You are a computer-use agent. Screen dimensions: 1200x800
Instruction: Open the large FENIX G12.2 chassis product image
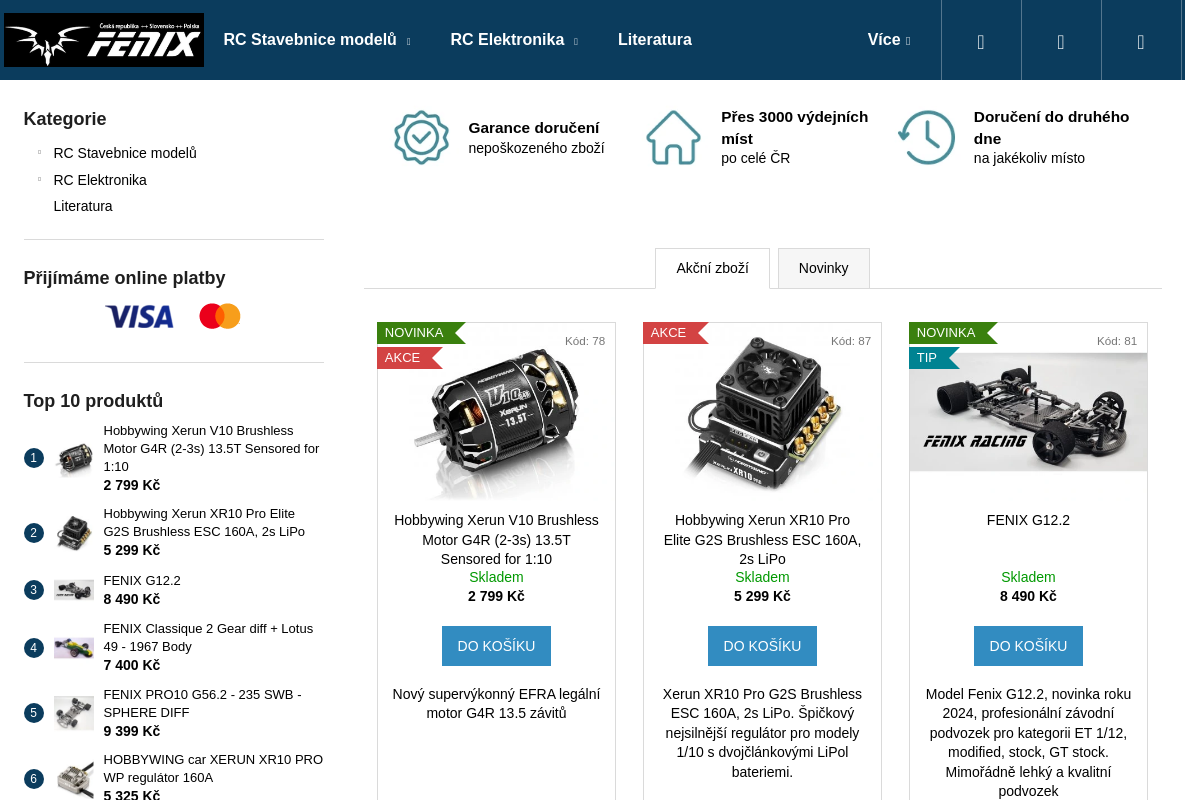click(x=1028, y=412)
